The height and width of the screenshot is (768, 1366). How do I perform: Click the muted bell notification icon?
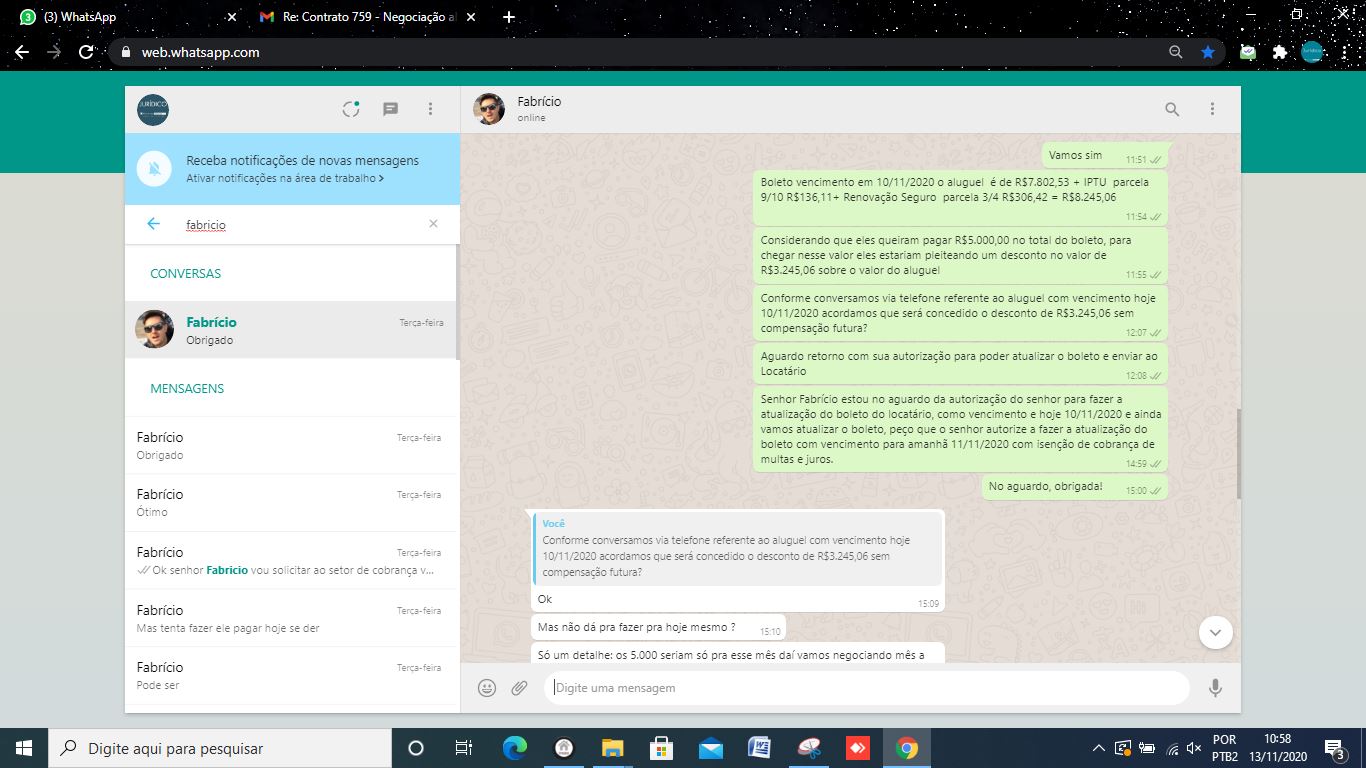154,169
